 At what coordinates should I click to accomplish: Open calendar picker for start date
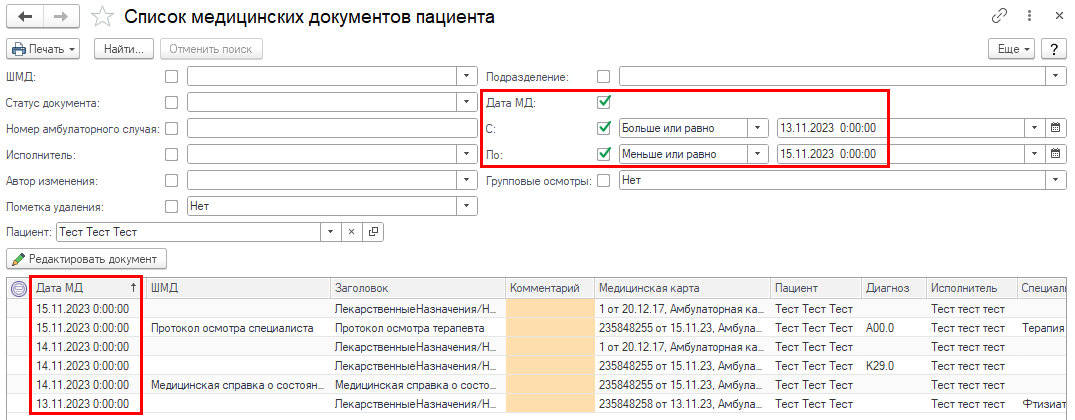click(1054, 128)
